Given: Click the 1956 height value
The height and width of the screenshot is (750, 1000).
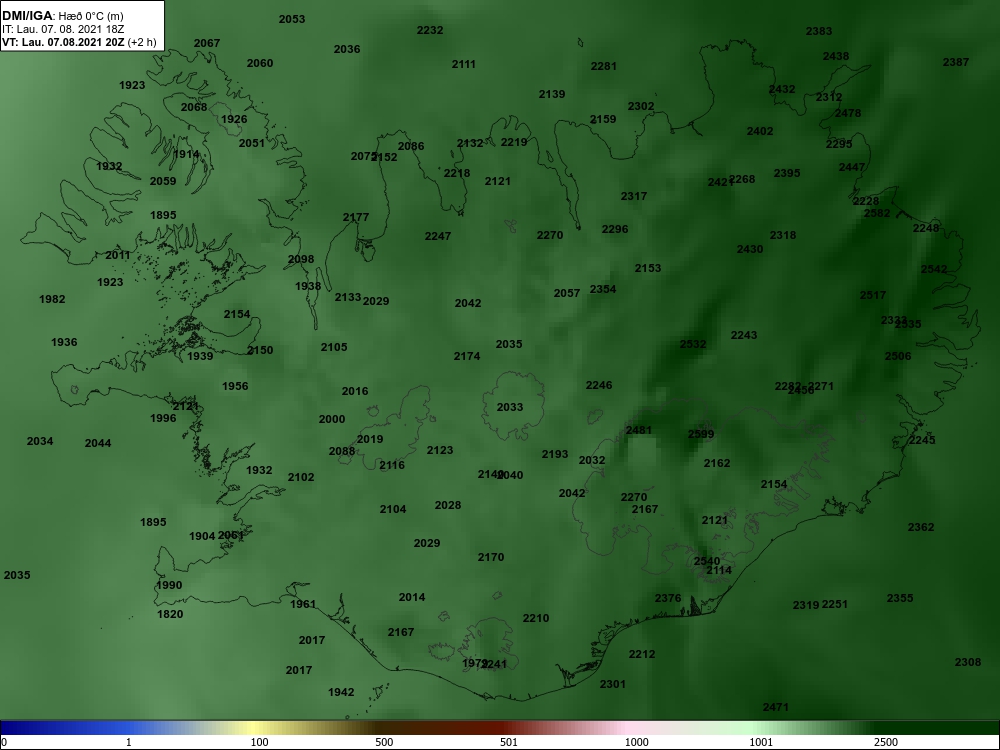Looking at the screenshot, I should (x=235, y=386).
